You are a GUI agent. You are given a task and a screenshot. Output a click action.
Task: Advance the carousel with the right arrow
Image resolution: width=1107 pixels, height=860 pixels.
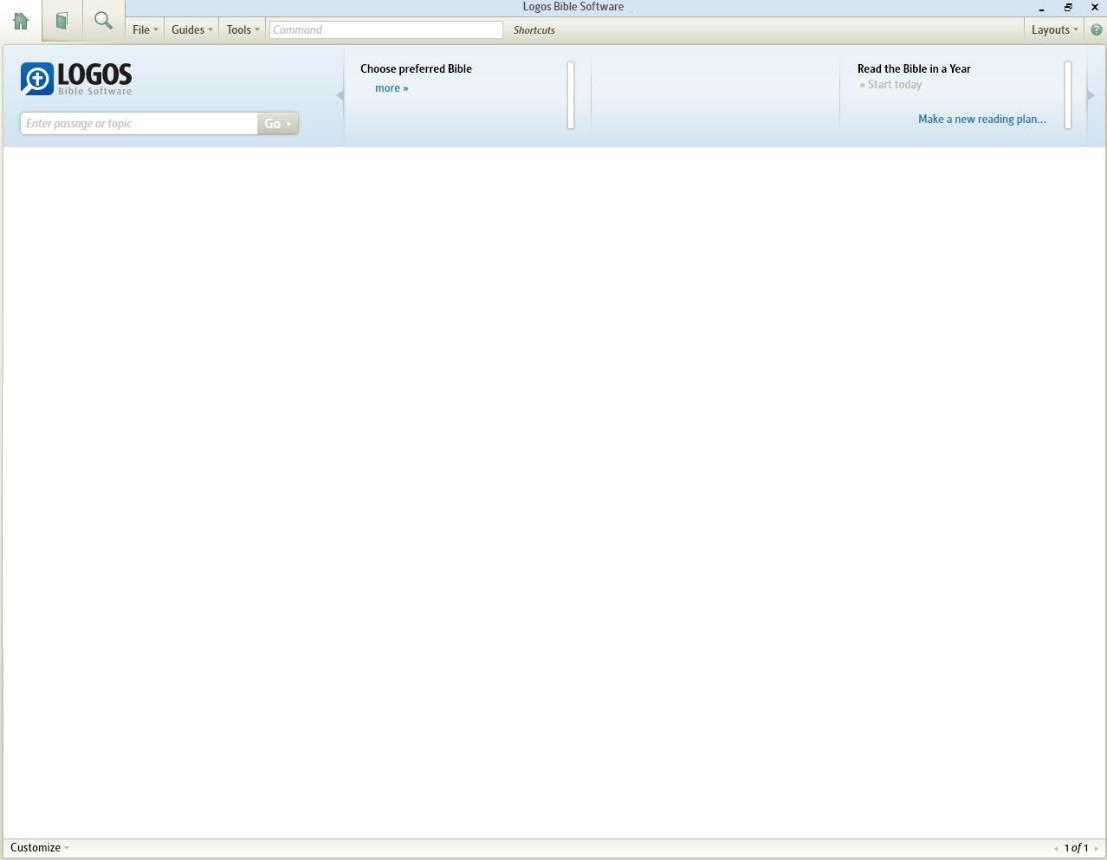(x=1091, y=93)
